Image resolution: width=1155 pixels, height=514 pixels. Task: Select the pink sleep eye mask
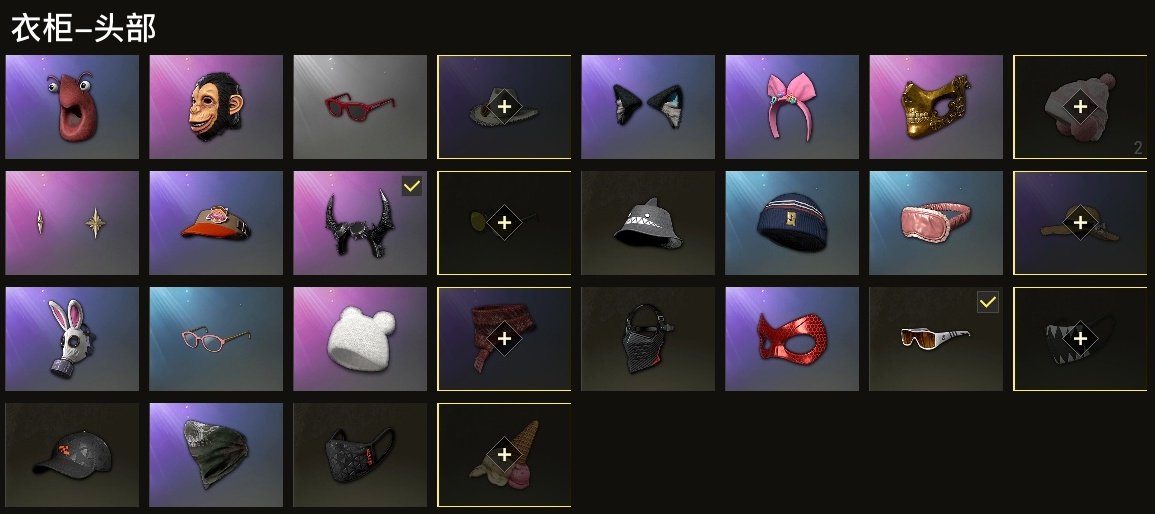pyautogui.click(x=935, y=223)
